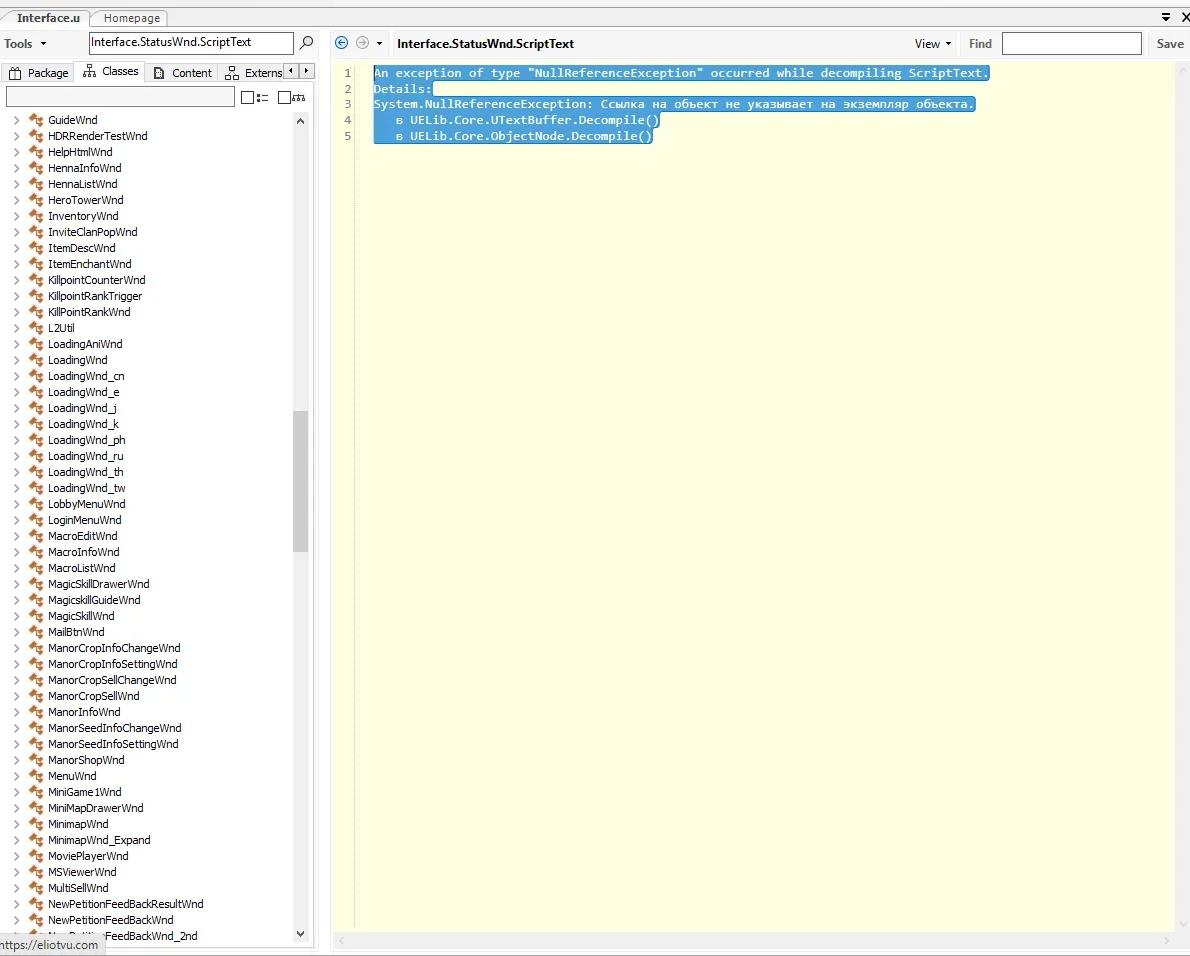Switch to the Package tab

(x=40, y=72)
